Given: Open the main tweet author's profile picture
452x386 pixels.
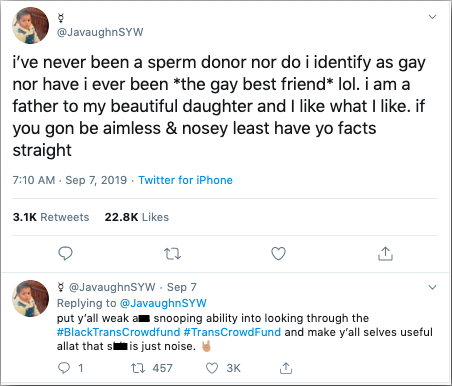Looking at the screenshot, I should point(31,26).
